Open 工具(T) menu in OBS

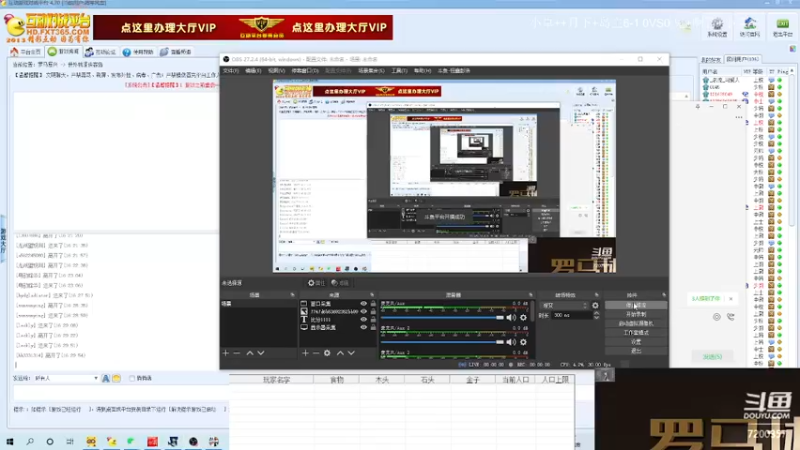pos(399,70)
